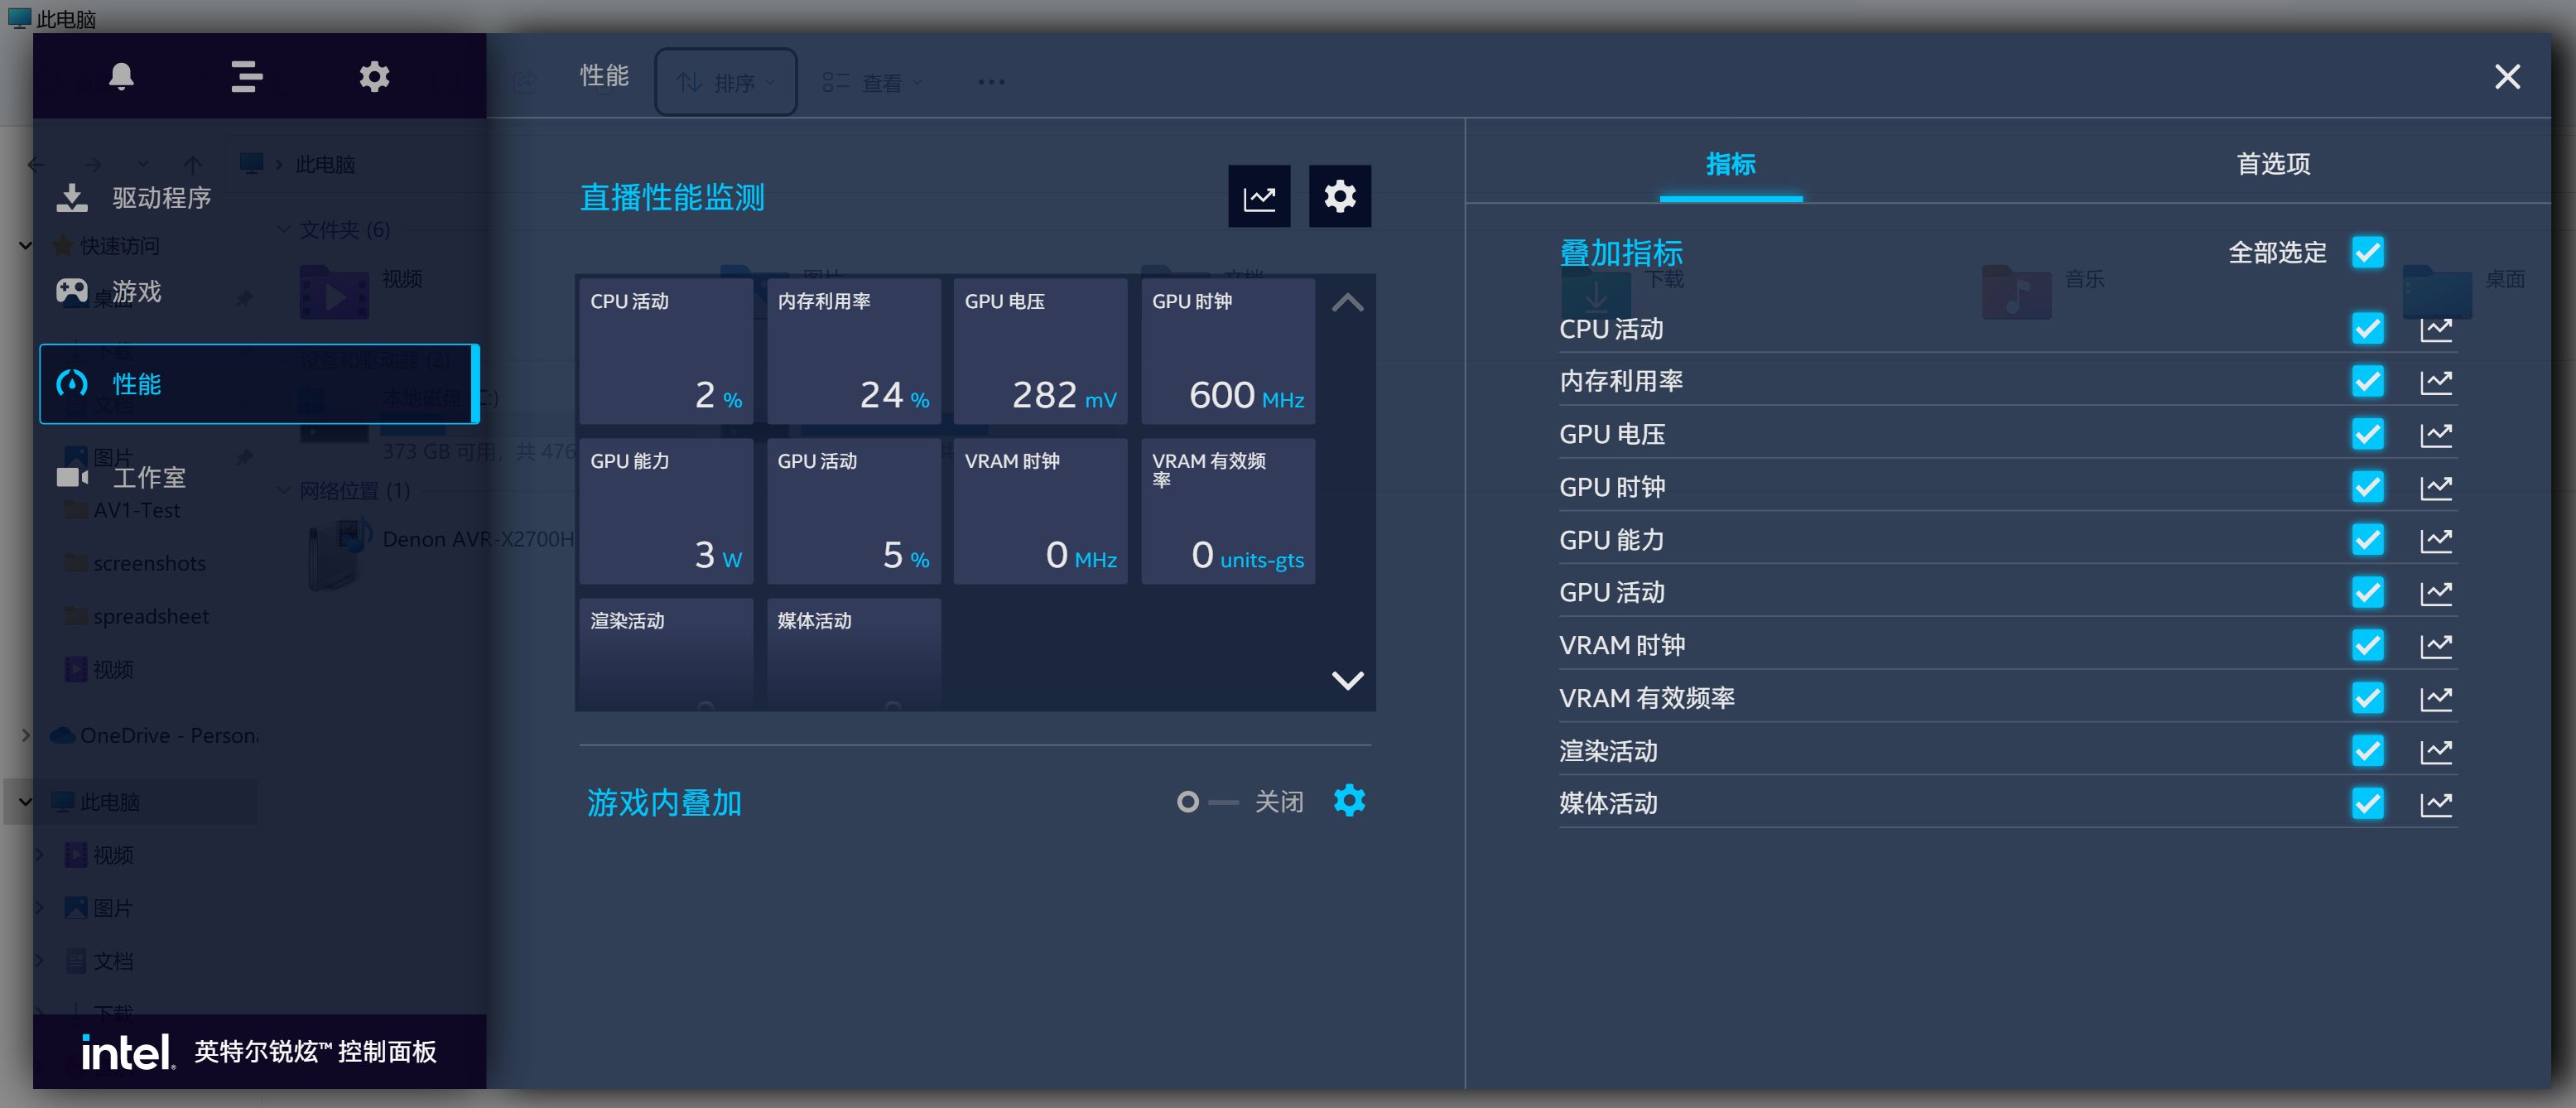Screen dimensions: 2576x1108
Task: Open spreadsheet folder in File Explorer sidebar
Action: (138, 616)
